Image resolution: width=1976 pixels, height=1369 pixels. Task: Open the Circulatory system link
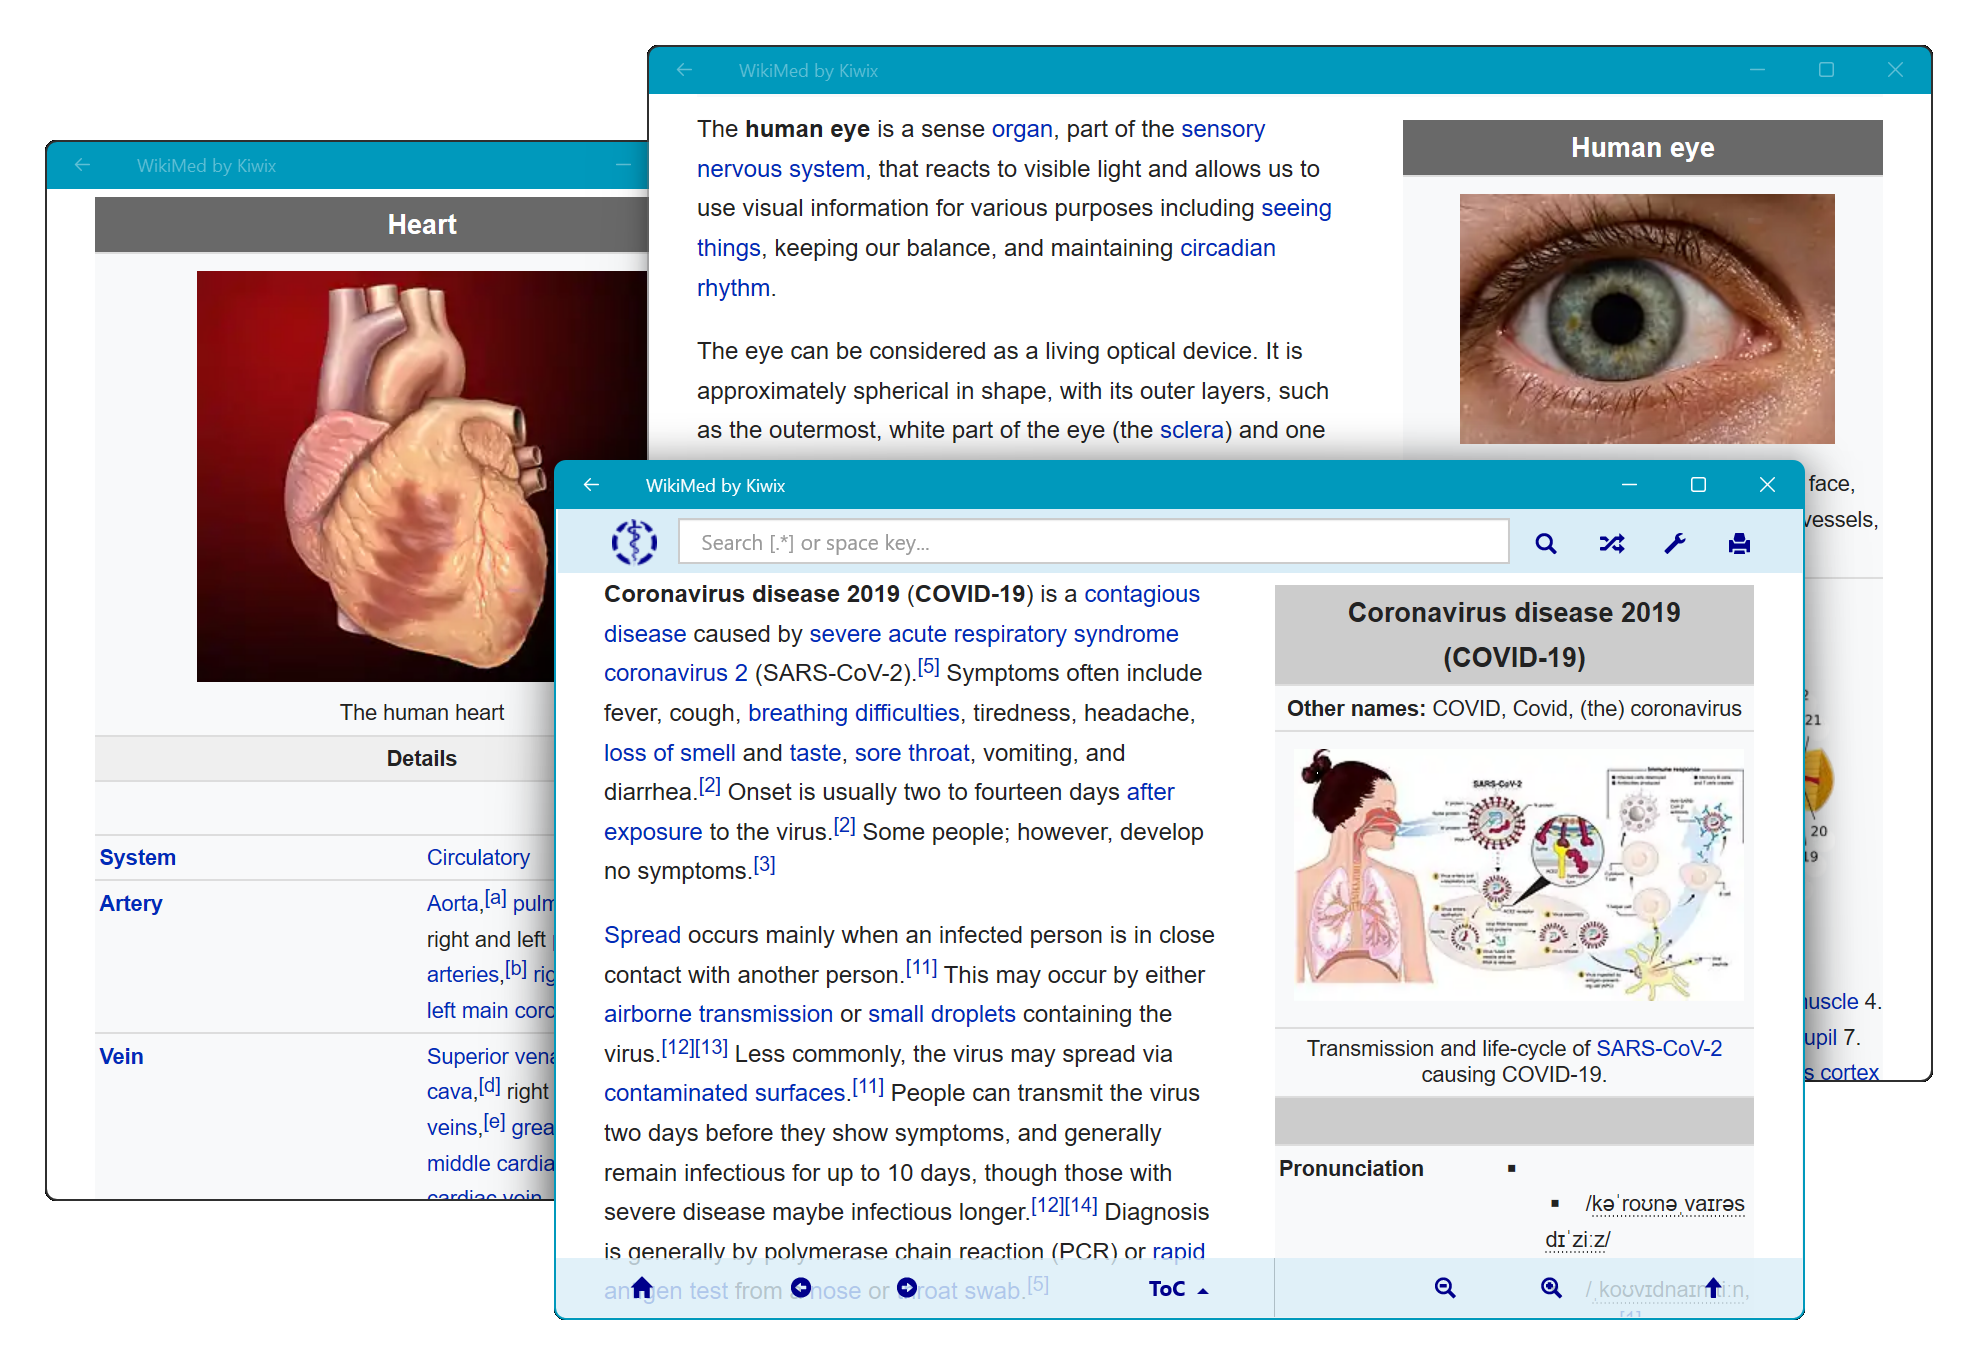coord(479,857)
